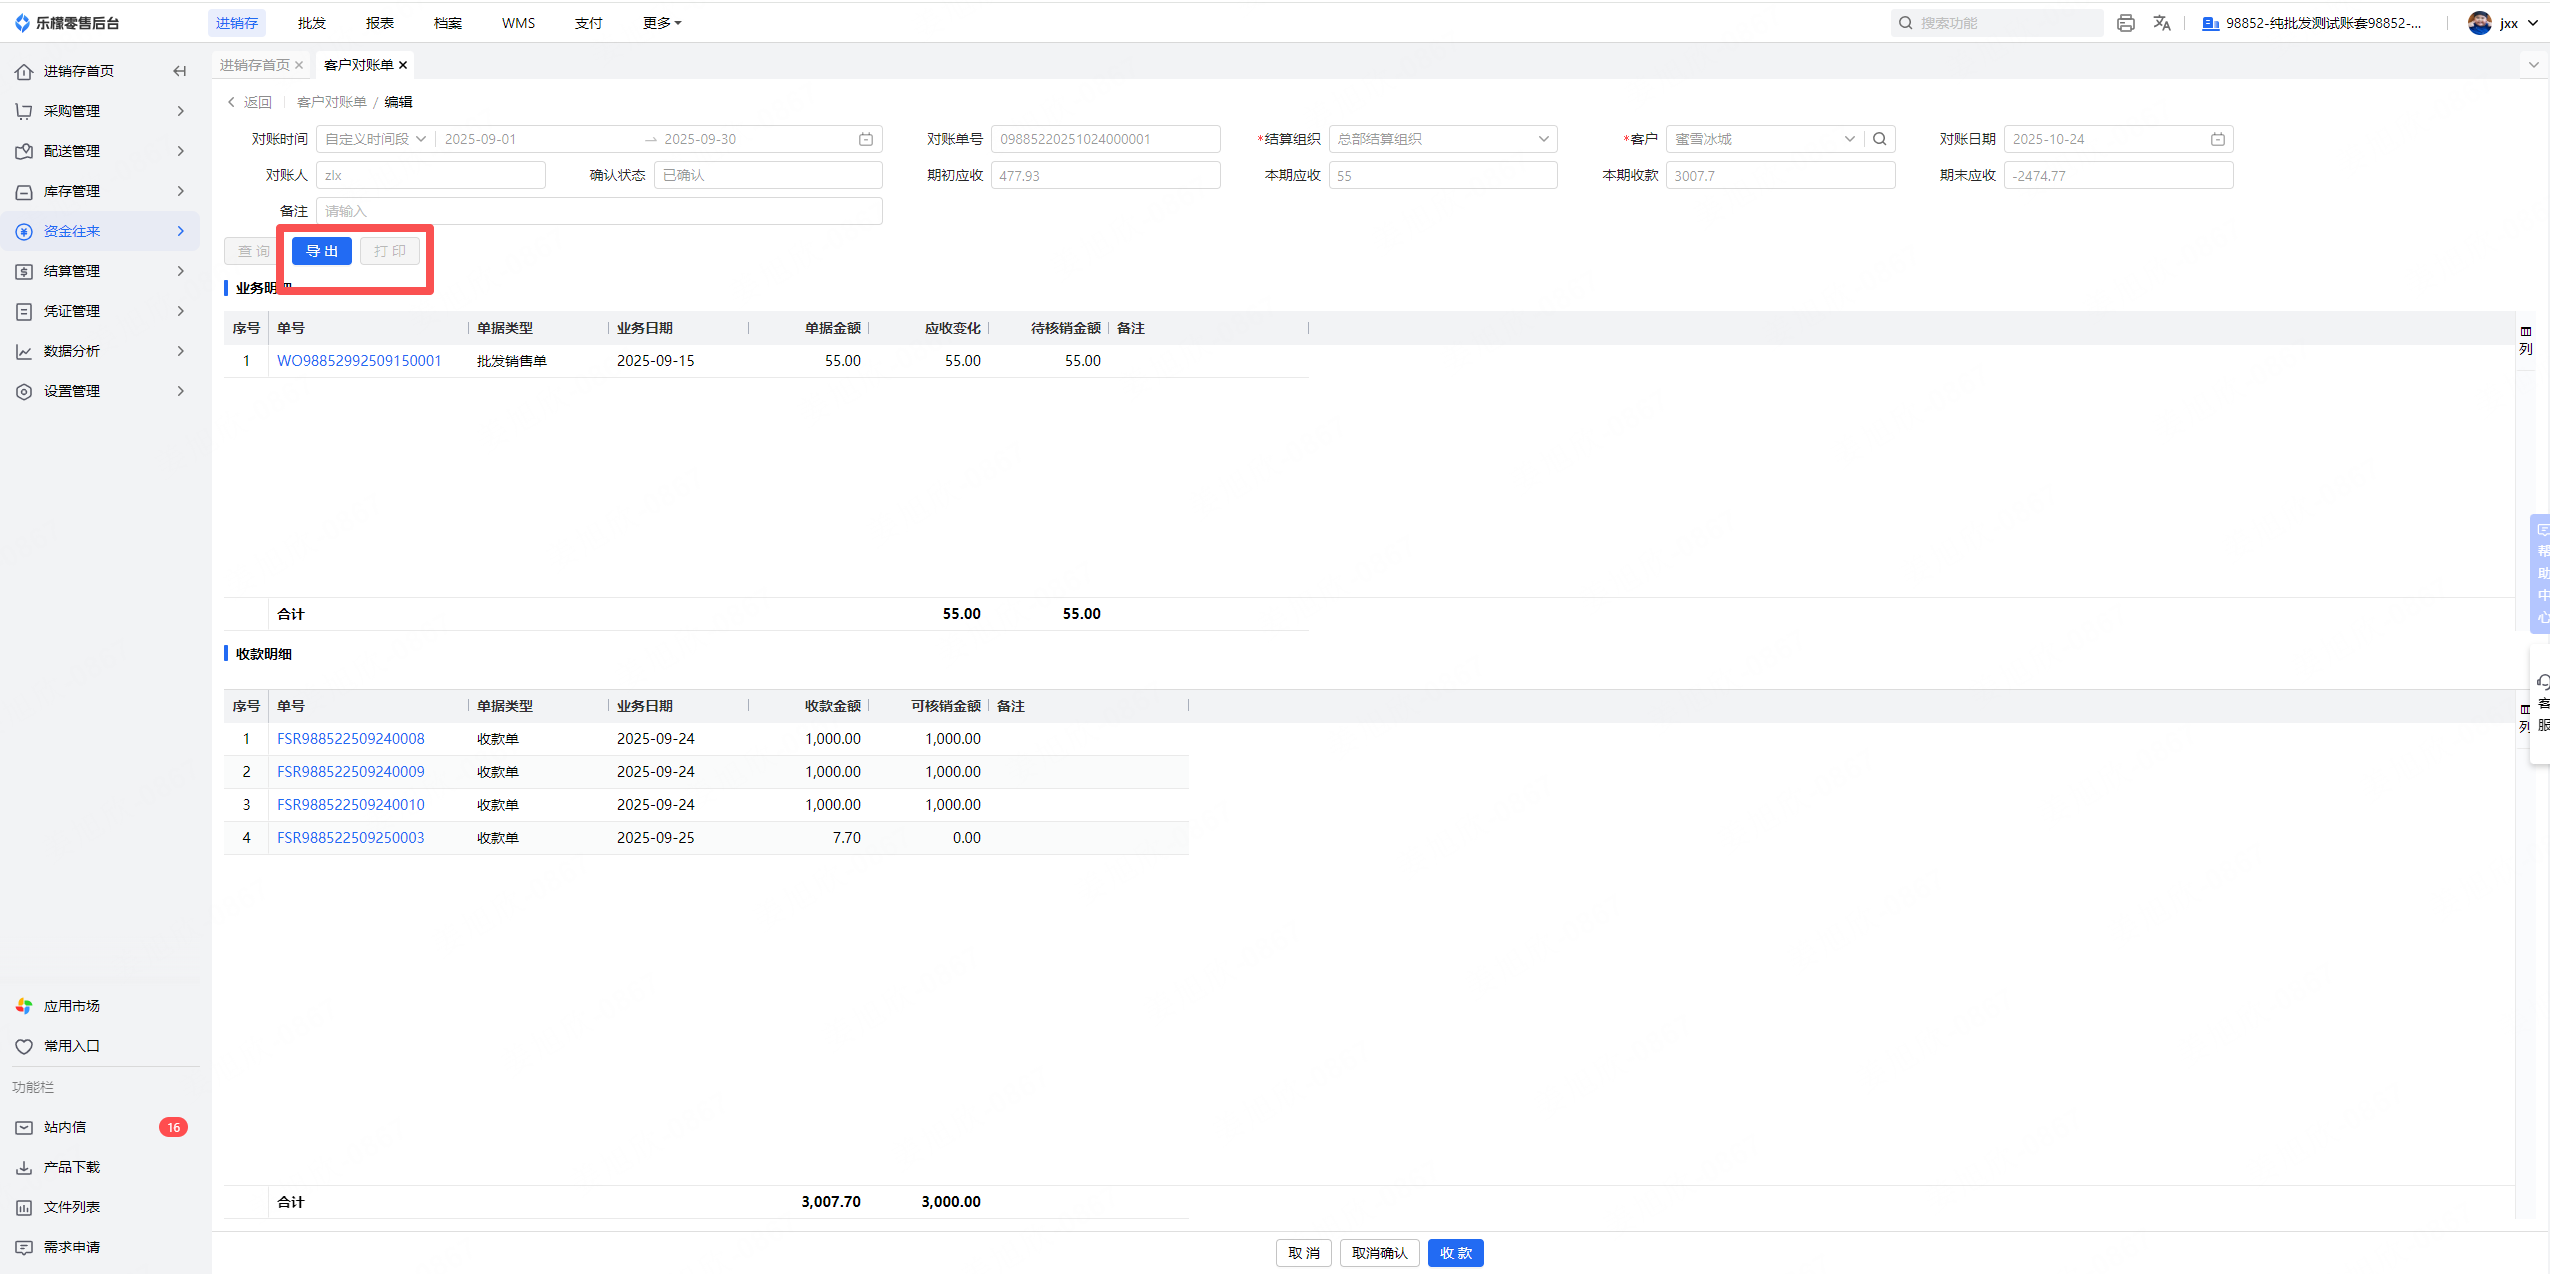Open the 报表 top menu

coord(379,23)
